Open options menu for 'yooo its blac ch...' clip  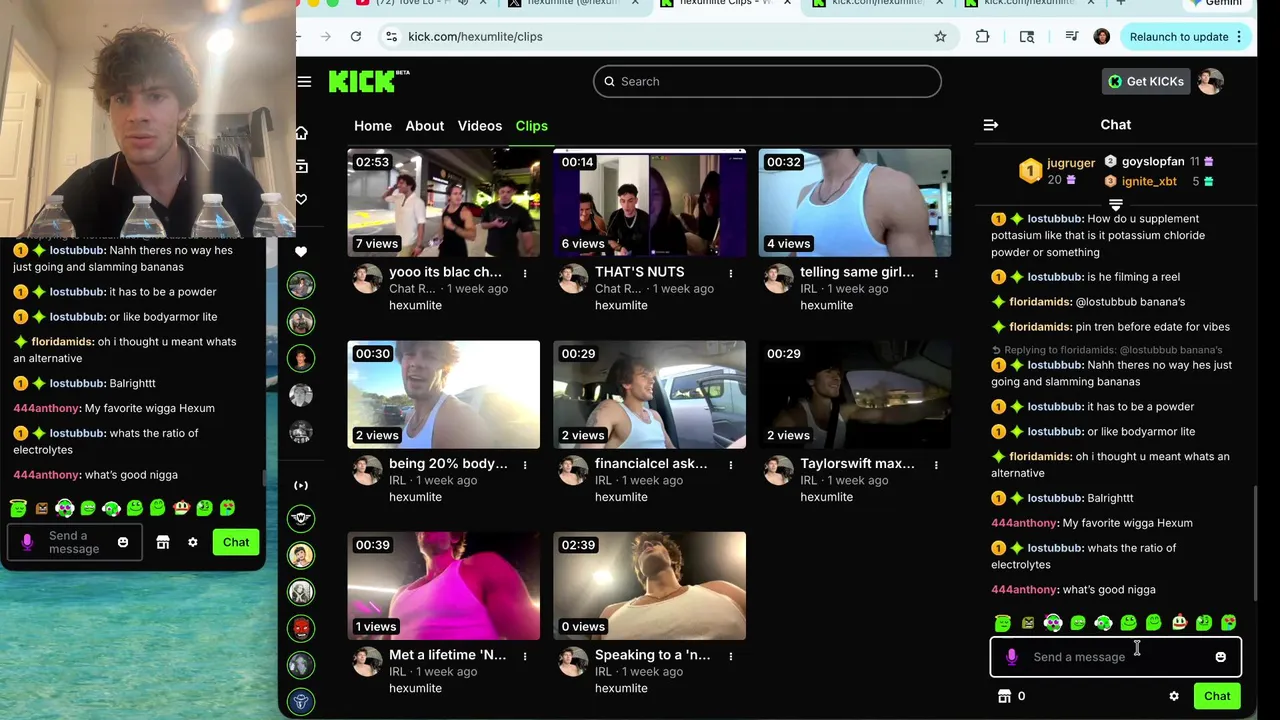point(525,273)
